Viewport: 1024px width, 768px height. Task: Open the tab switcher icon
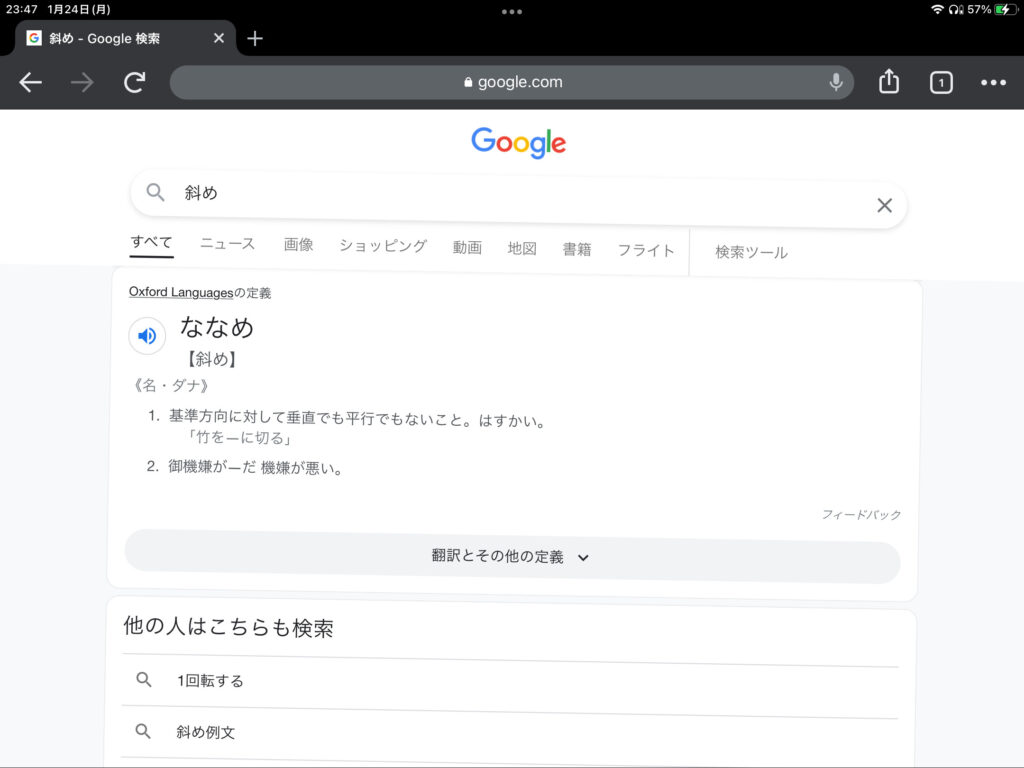(941, 83)
